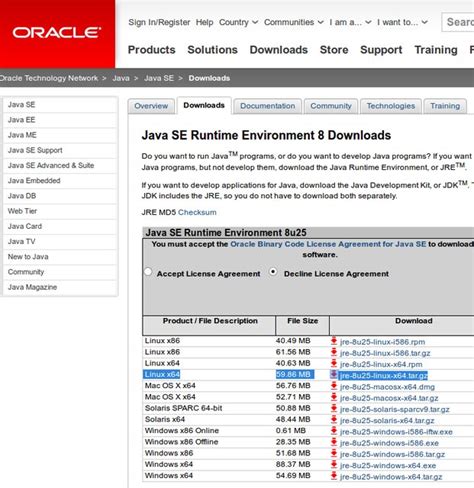Download jre-8u25-linux-x64.tar.gz file link
The height and width of the screenshot is (488, 474).
click(383, 376)
